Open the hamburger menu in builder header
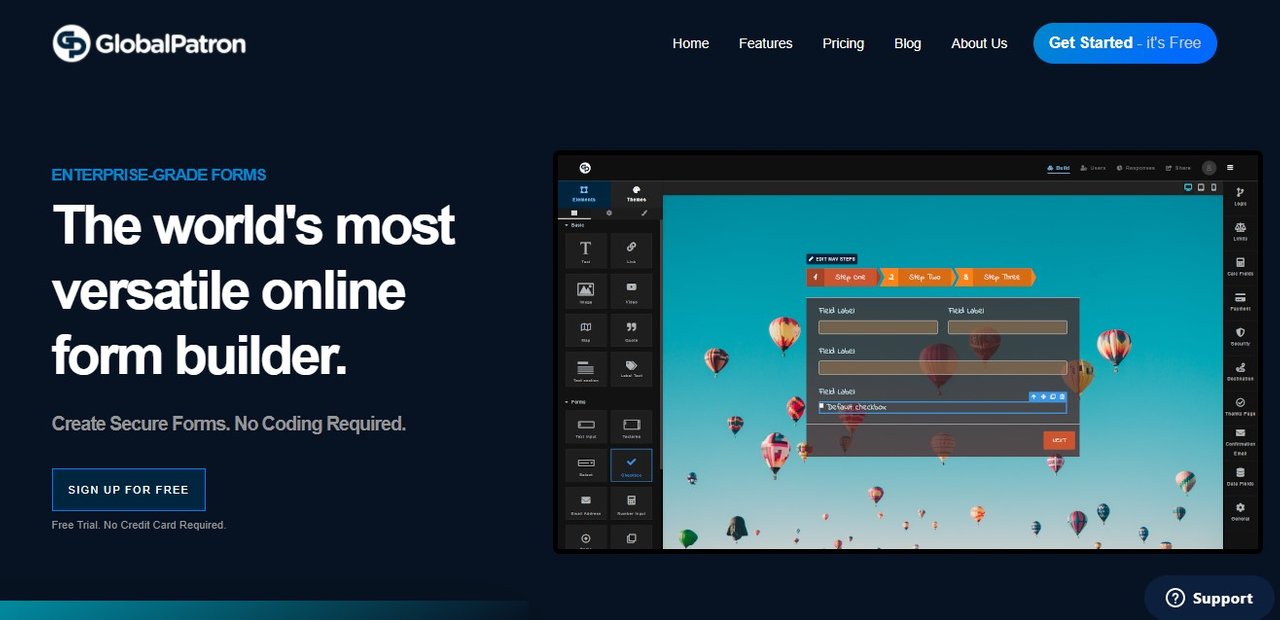The height and width of the screenshot is (620, 1280). (x=1230, y=168)
